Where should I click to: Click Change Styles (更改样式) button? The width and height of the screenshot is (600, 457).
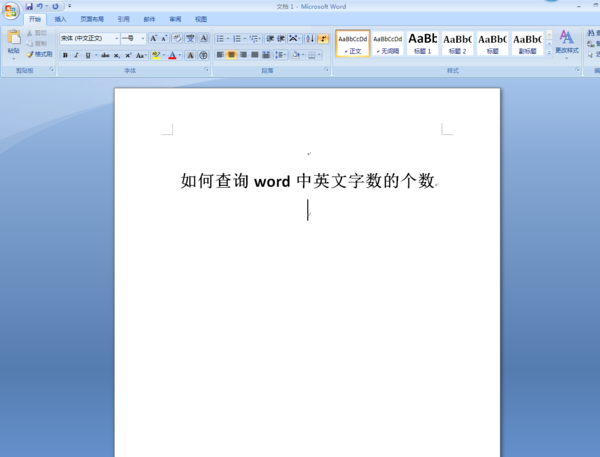pos(567,44)
